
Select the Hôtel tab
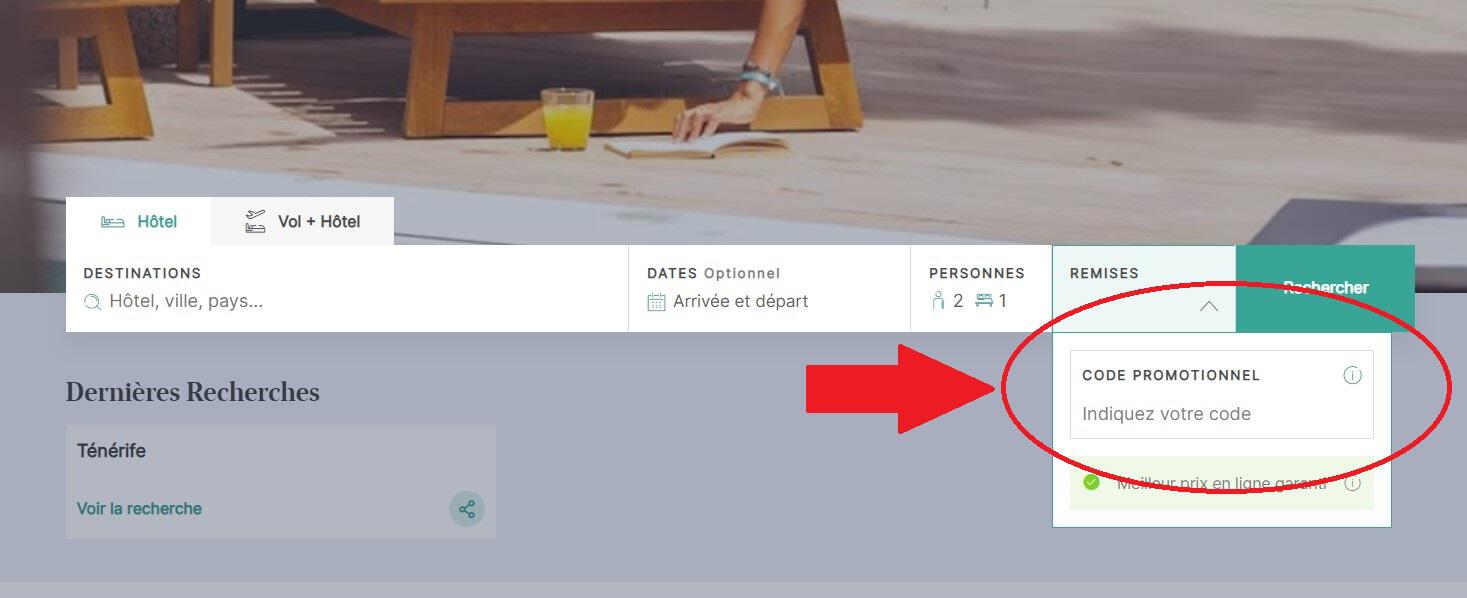pos(138,221)
